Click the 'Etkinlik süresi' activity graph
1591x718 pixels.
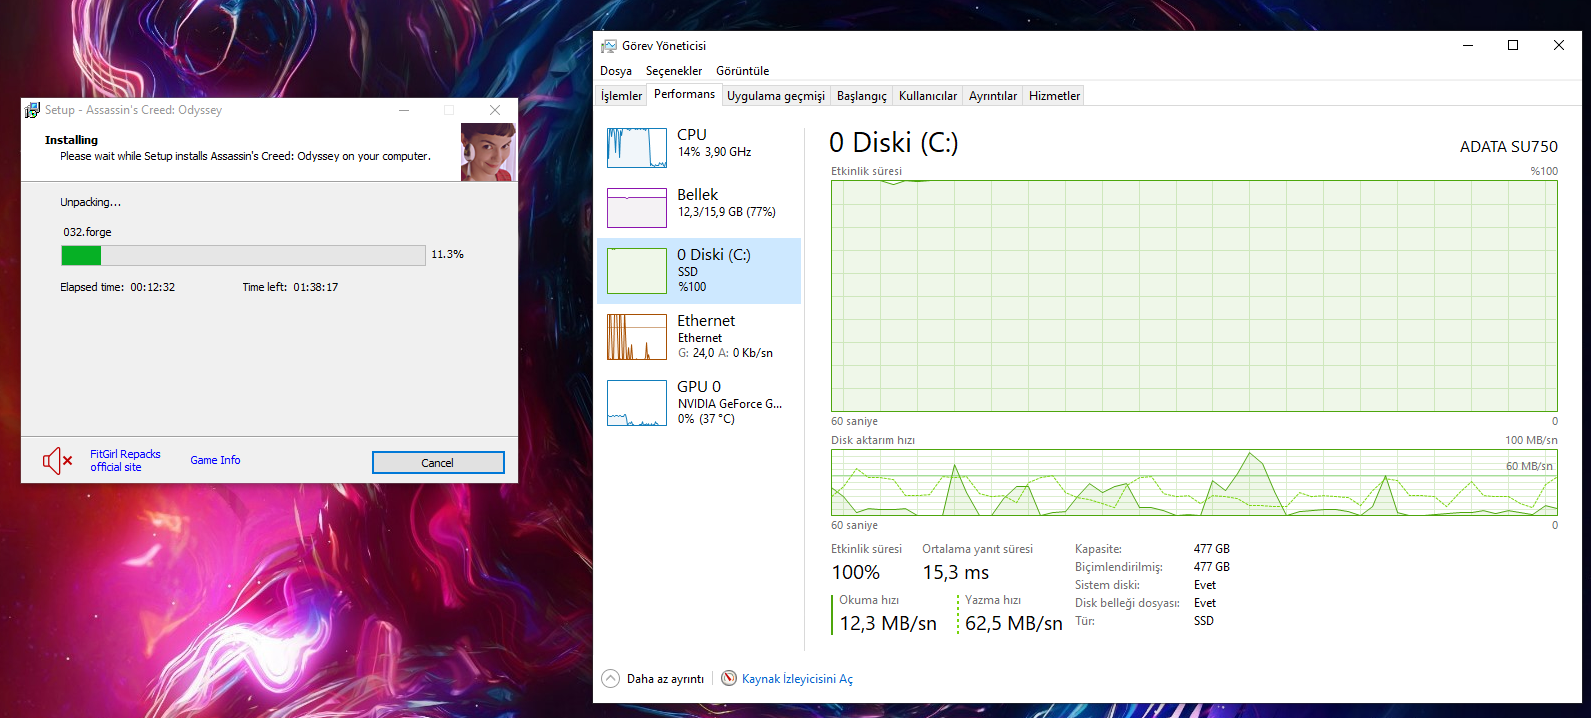(1194, 296)
